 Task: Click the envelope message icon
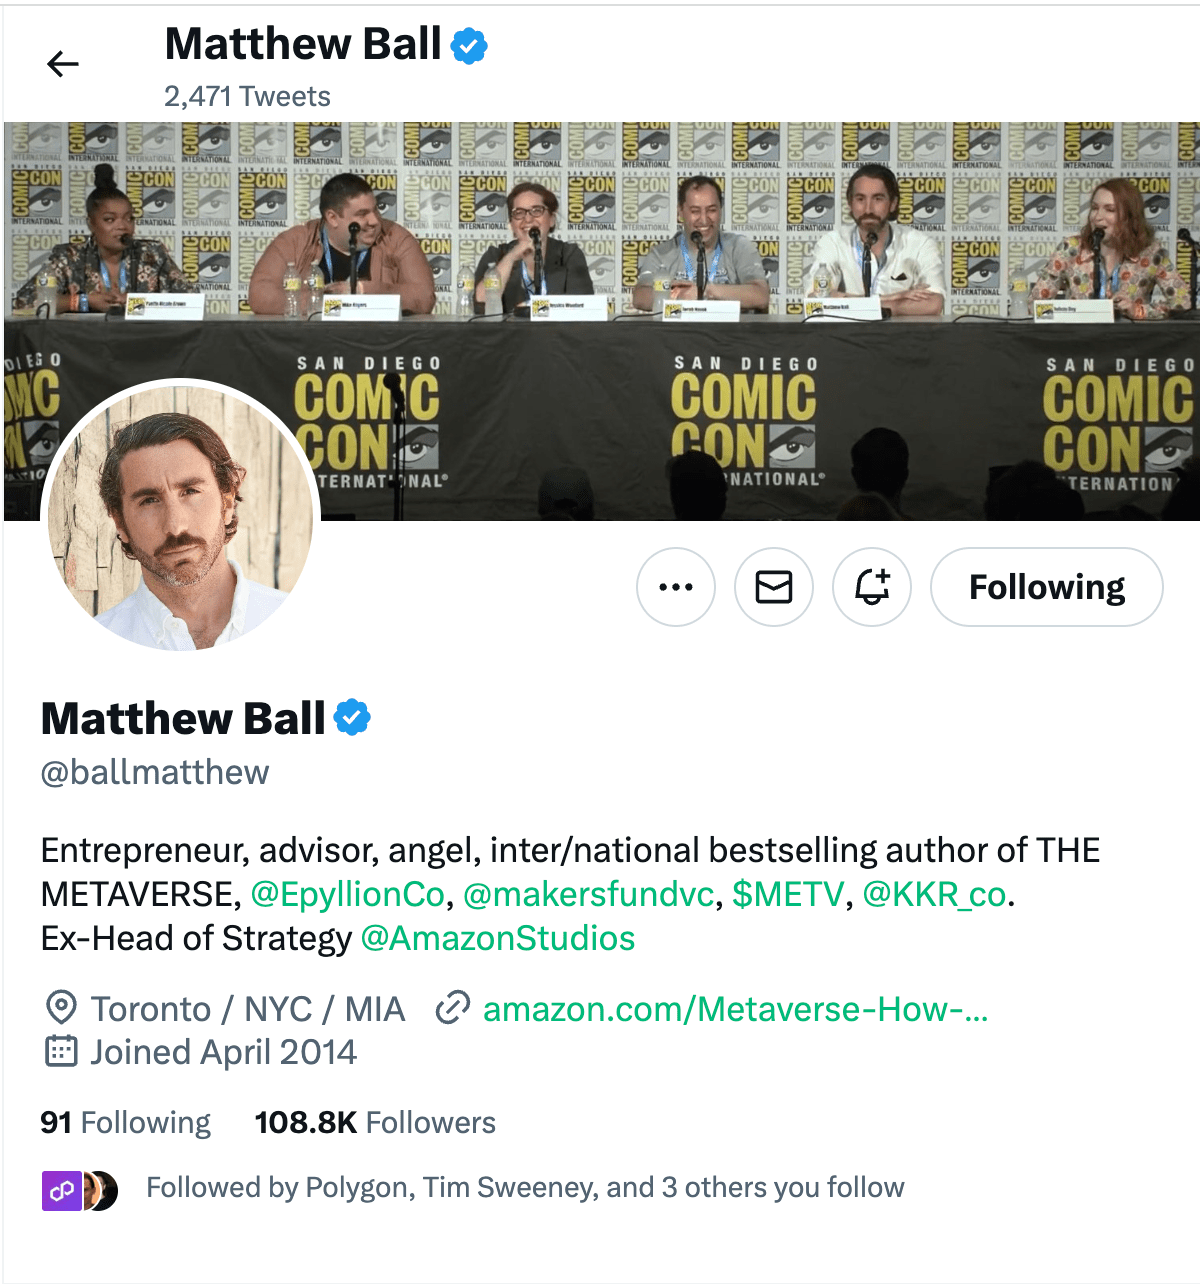(774, 587)
